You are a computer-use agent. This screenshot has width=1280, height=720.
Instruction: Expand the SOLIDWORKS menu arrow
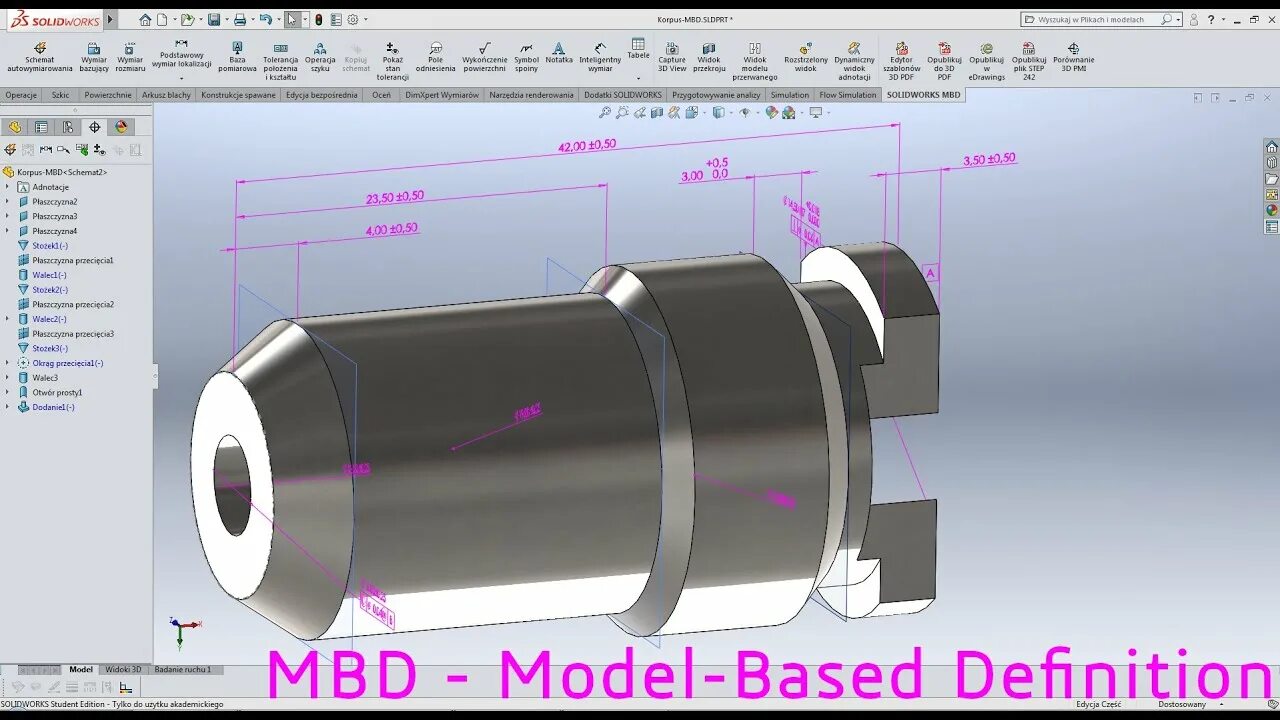pos(110,19)
